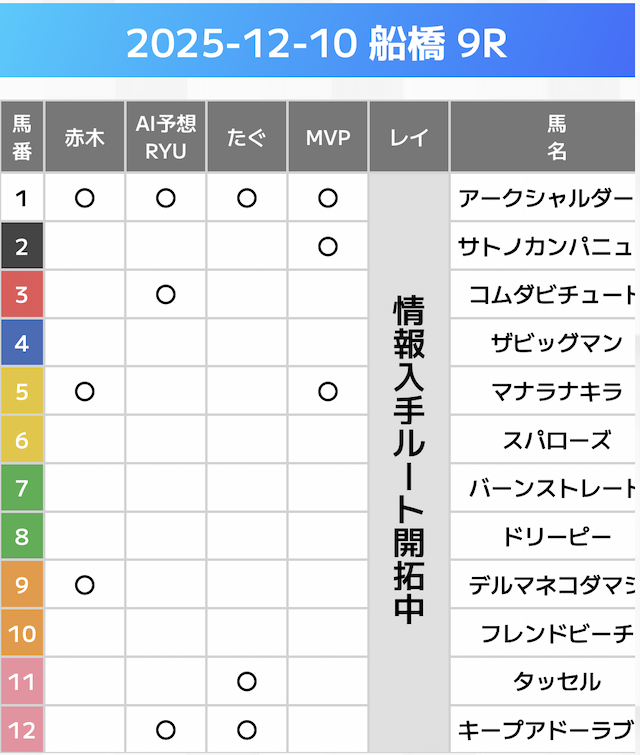Click horse name アークシャルダー
This screenshot has width=640, height=755.
coord(546,198)
